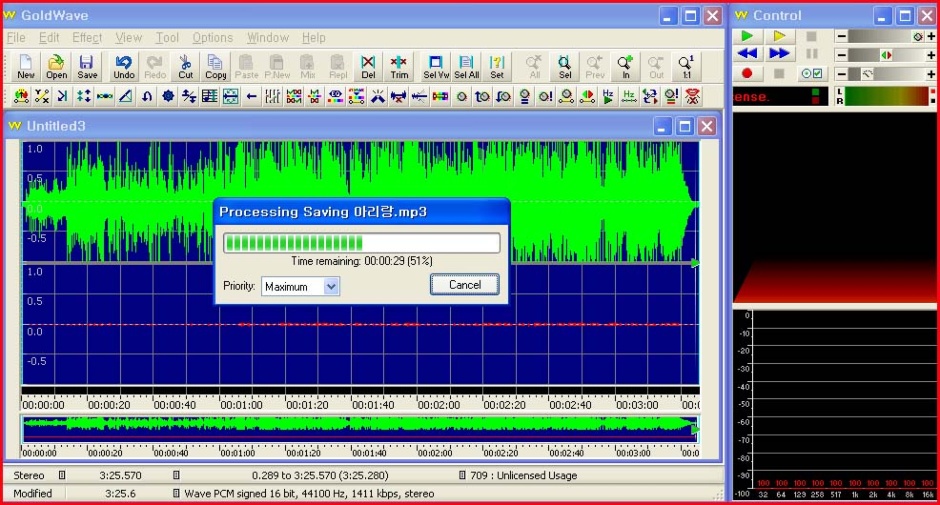Click the small icon beside 709 : Unlicensed Usage
Image resolution: width=940 pixels, height=505 pixels.
(x=462, y=475)
